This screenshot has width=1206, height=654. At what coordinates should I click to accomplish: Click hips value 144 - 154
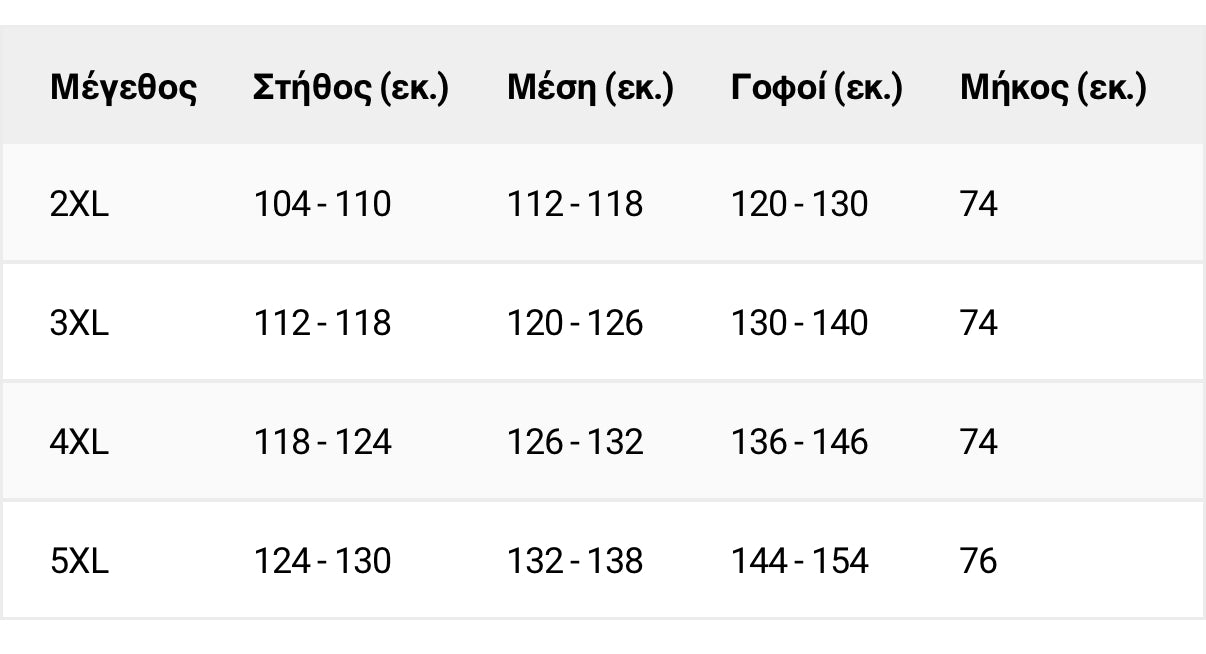pyautogui.click(x=800, y=561)
